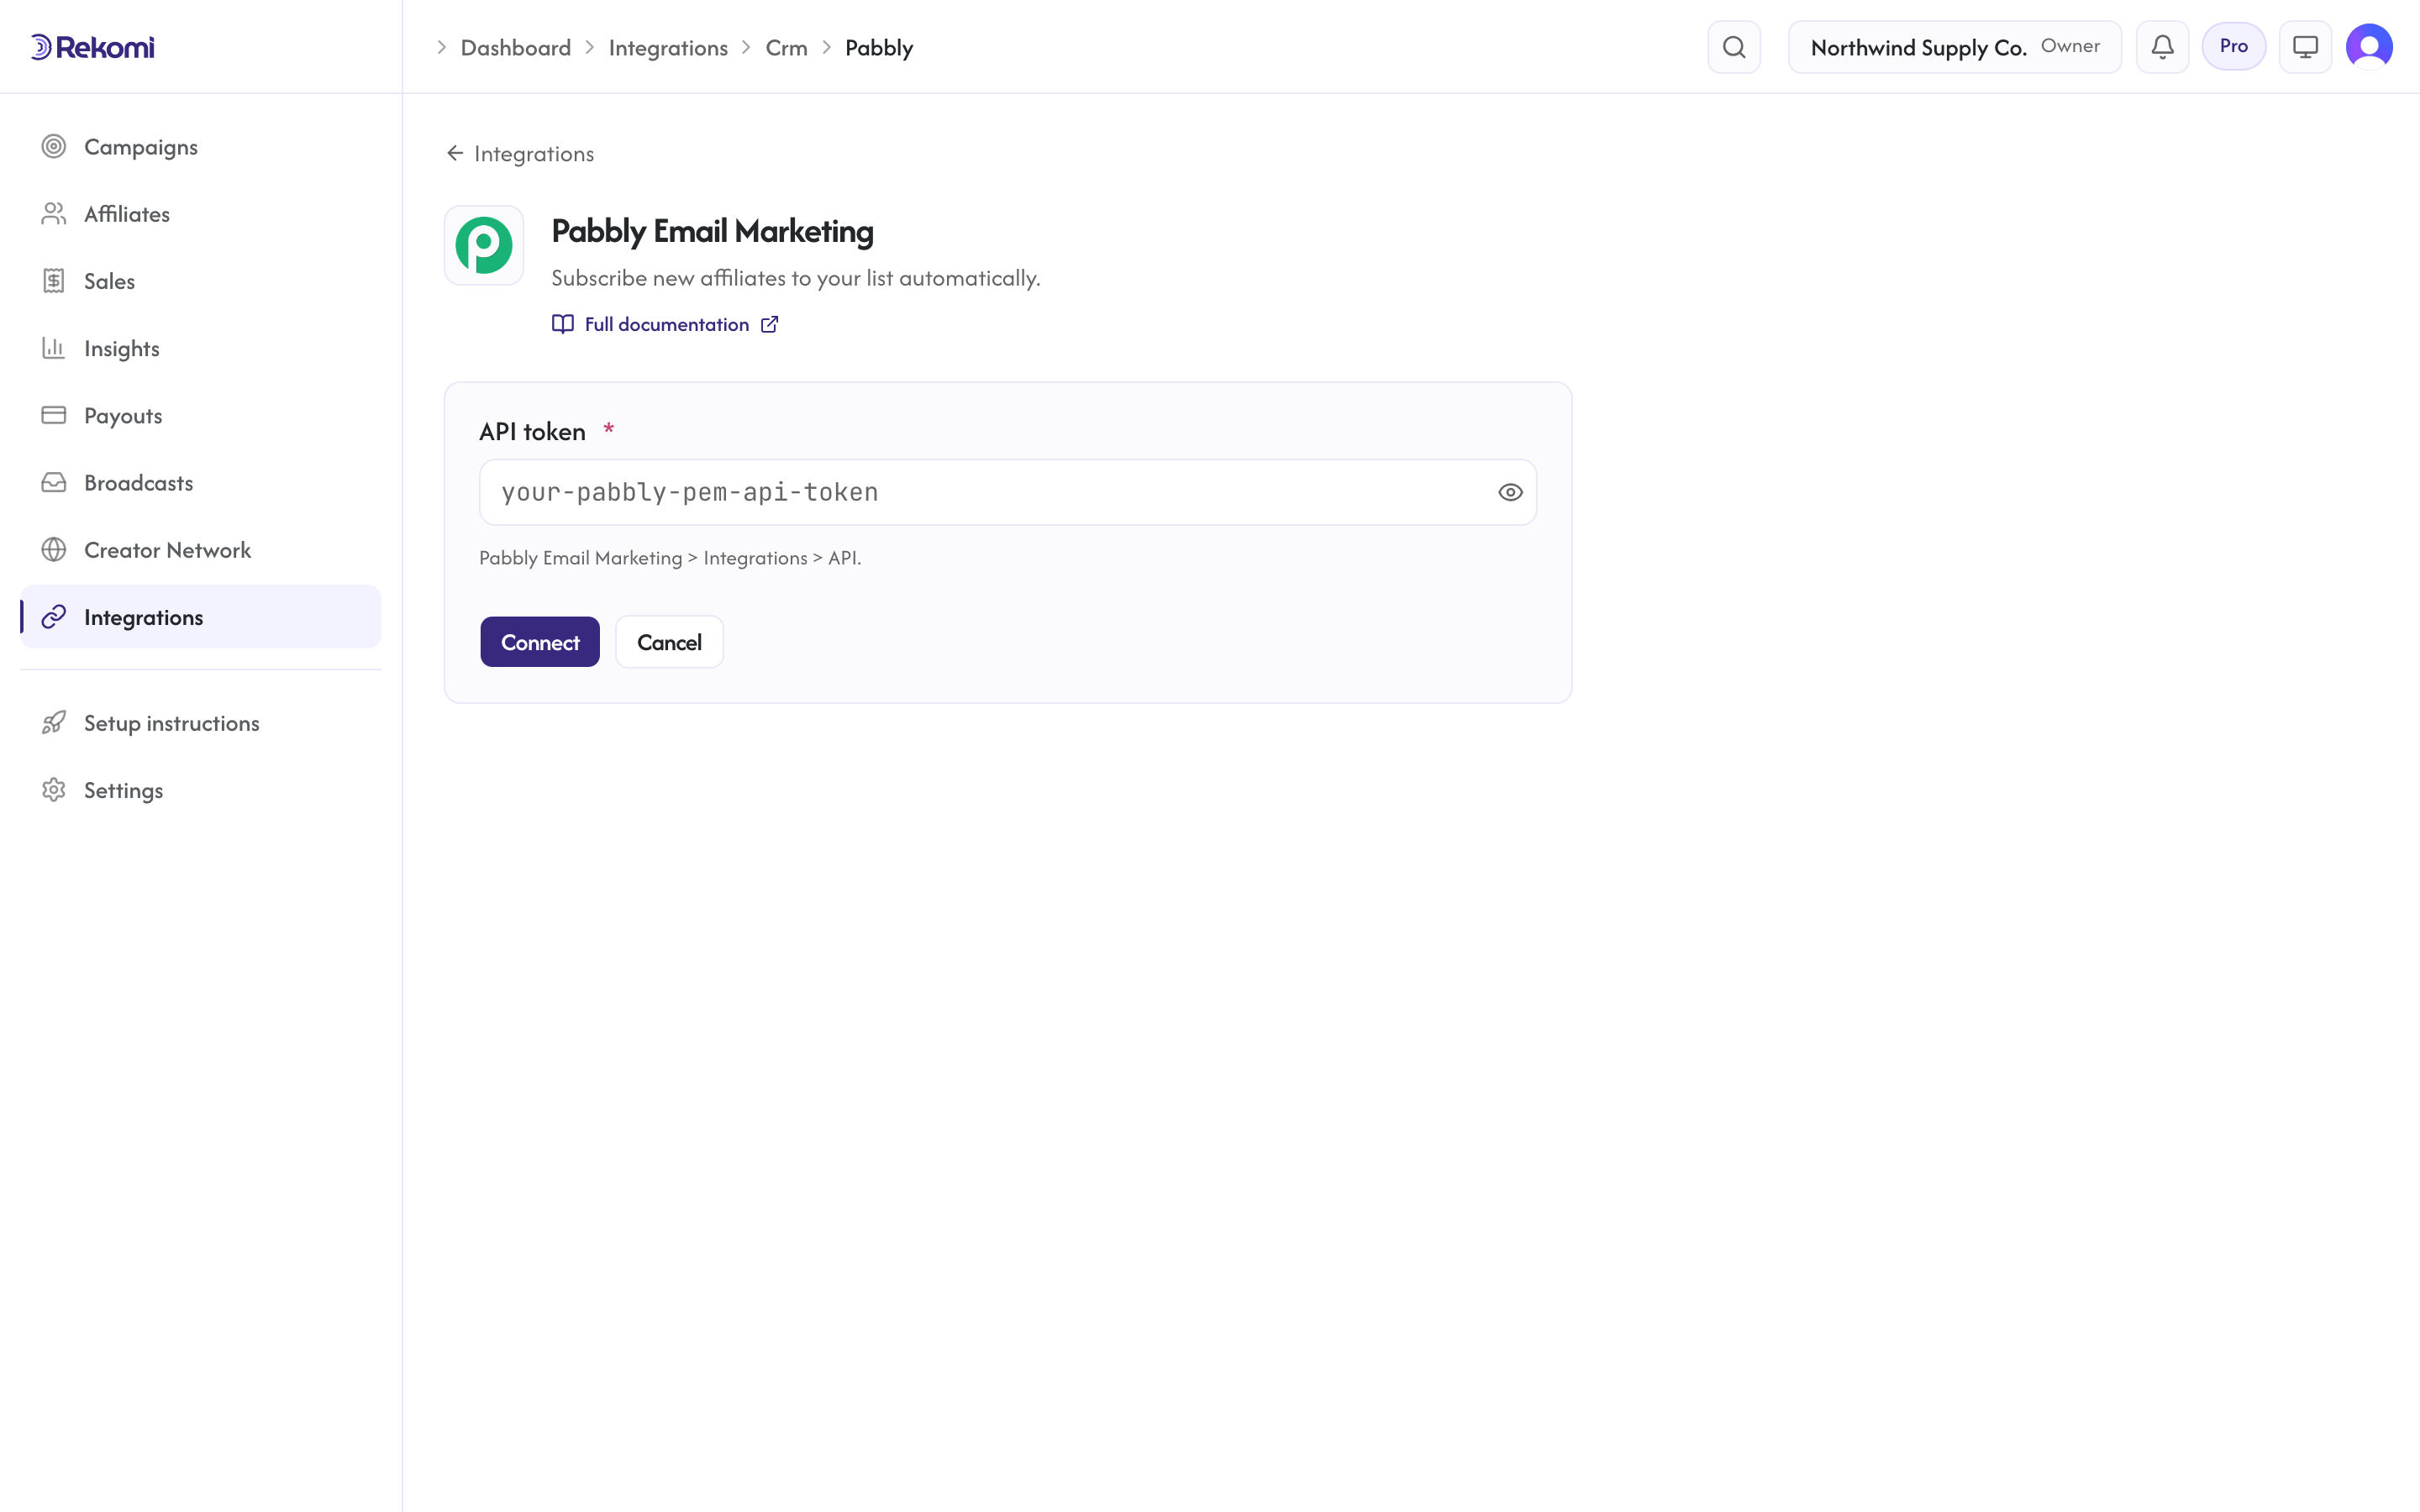The height and width of the screenshot is (1512, 2420).
Task: Select the Integrations sidebar item
Action: point(200,617)
